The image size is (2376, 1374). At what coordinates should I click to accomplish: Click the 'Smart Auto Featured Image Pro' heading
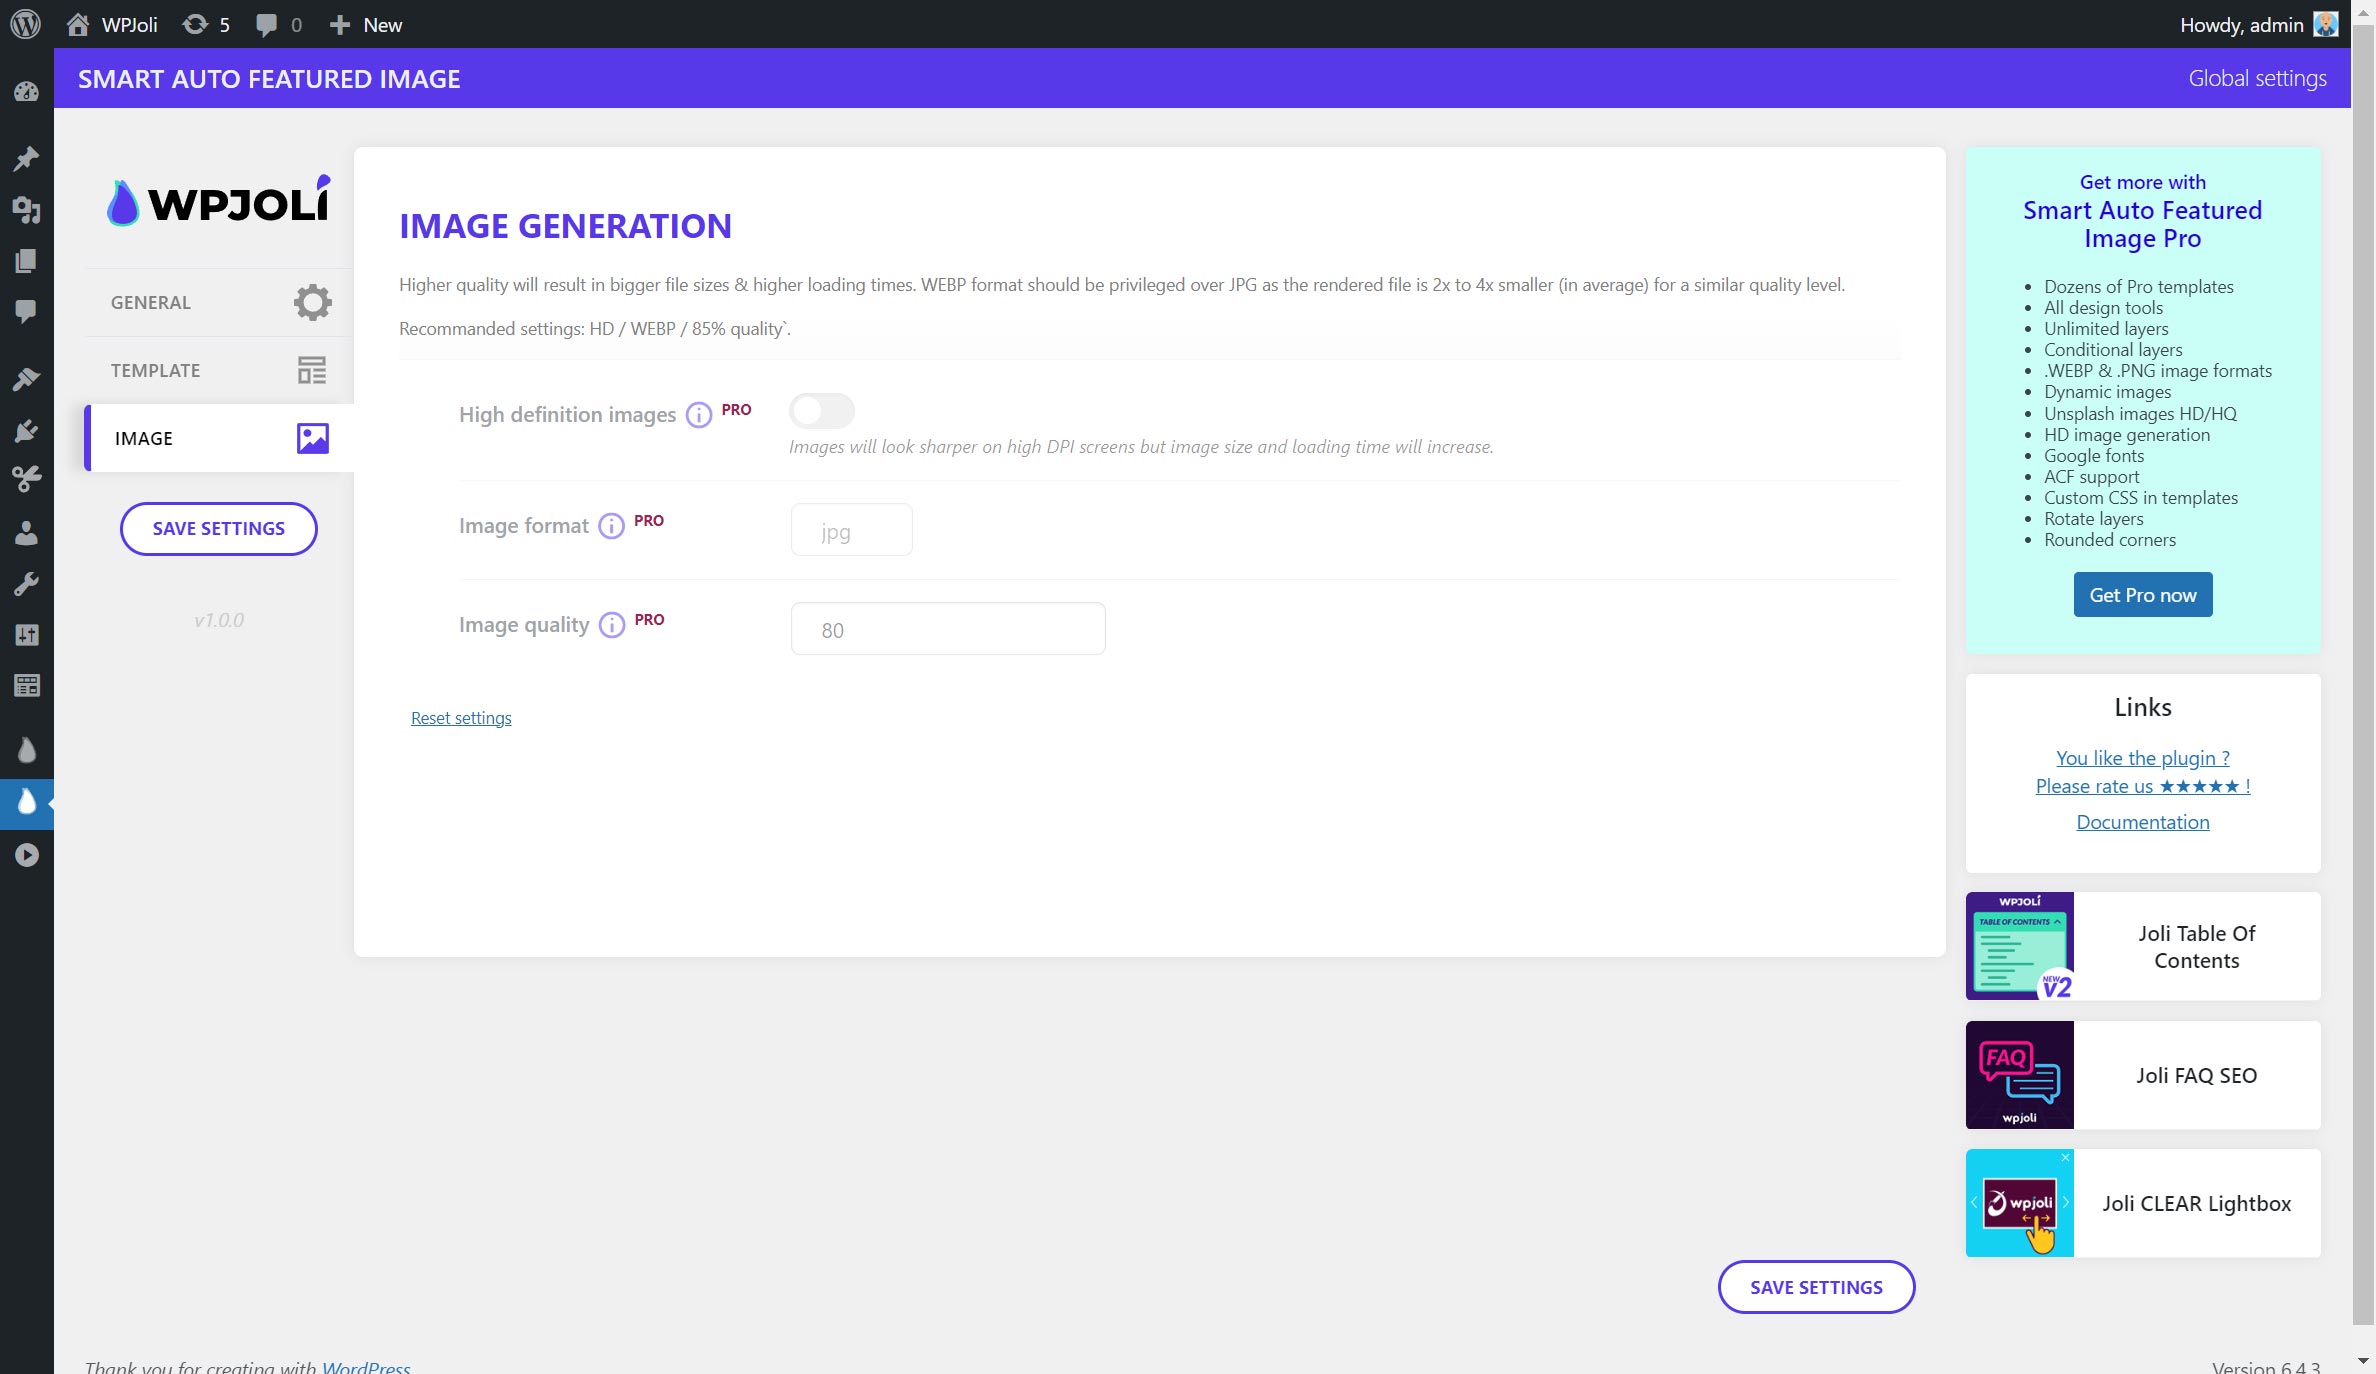2143,225
